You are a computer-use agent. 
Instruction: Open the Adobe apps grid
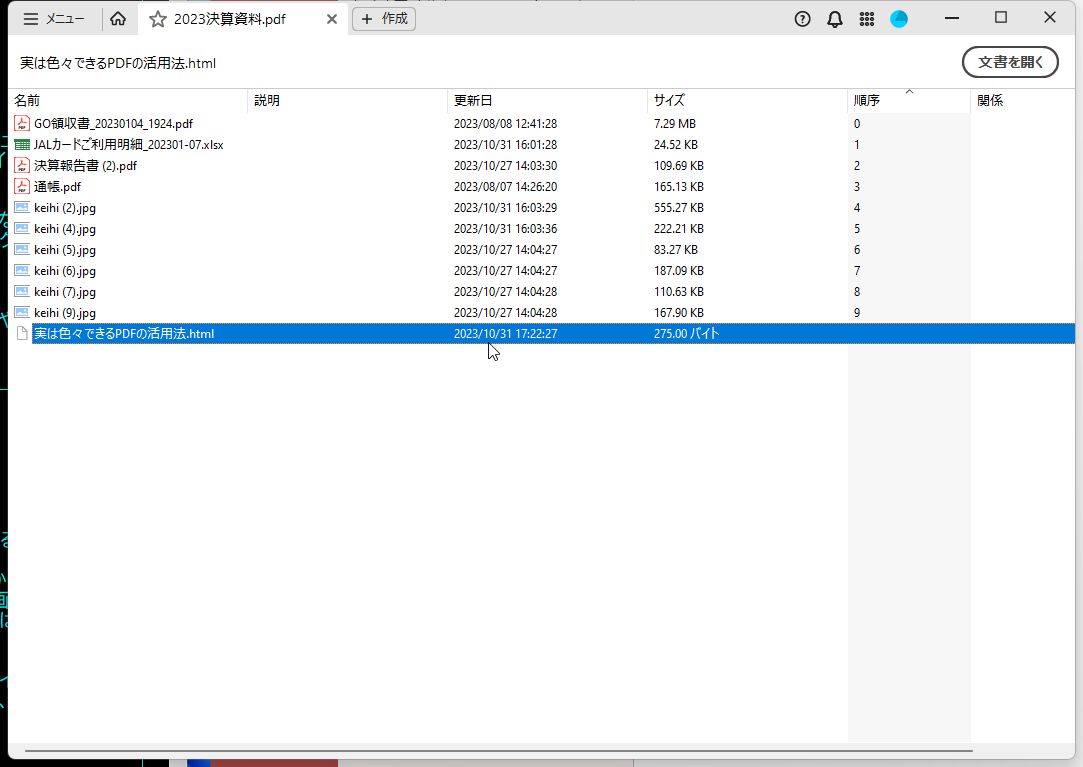(867, 18)
